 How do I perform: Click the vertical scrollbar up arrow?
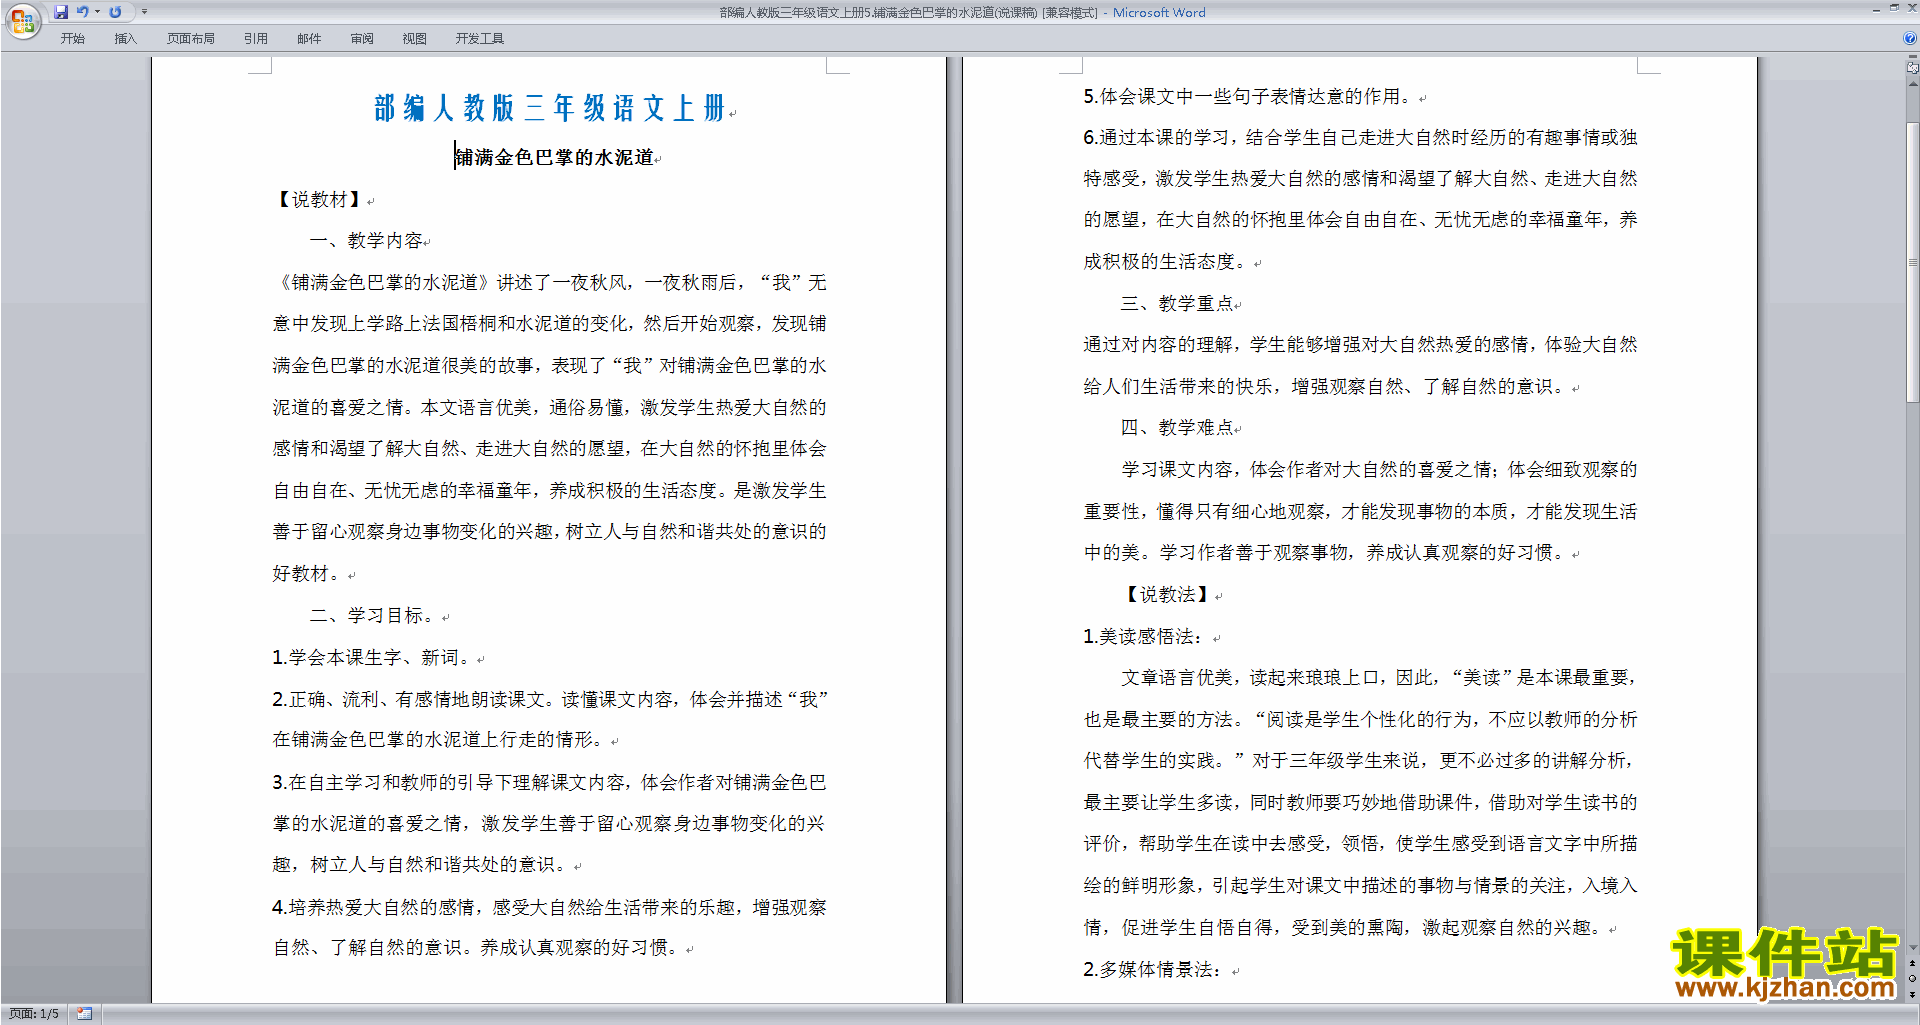pos(1912,83)
